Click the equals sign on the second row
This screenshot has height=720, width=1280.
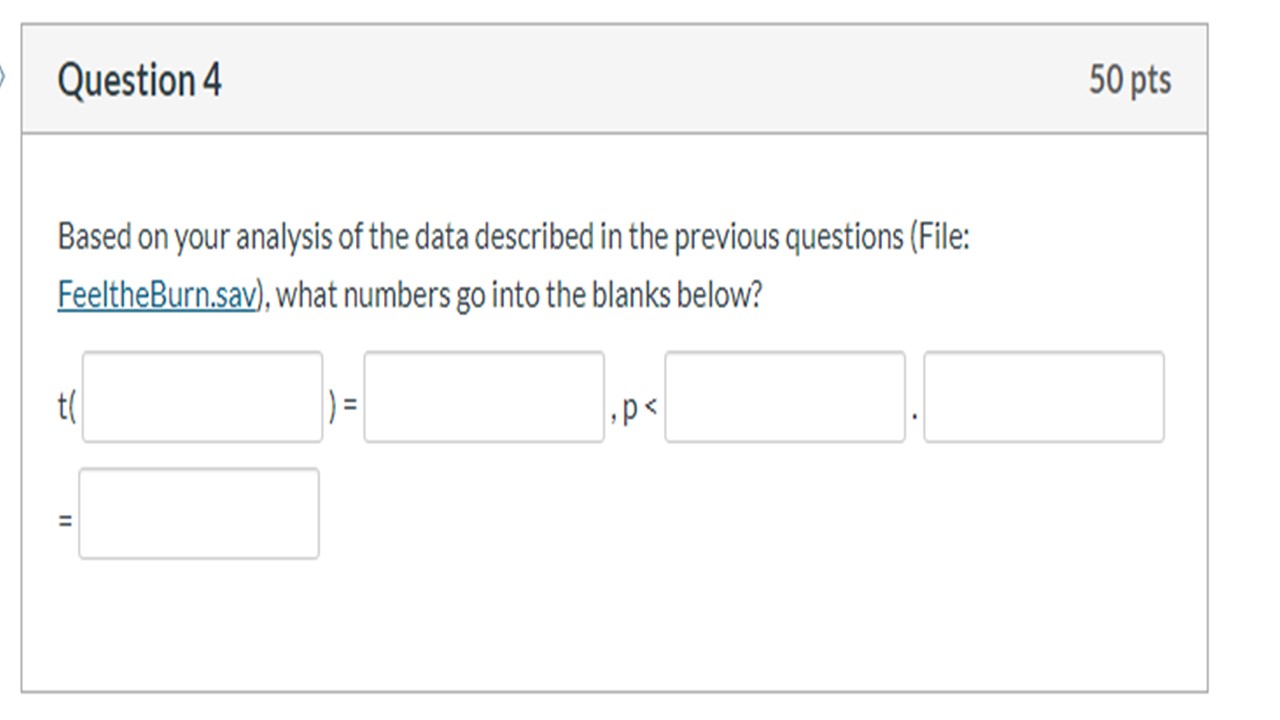click(x=65, y=521)
